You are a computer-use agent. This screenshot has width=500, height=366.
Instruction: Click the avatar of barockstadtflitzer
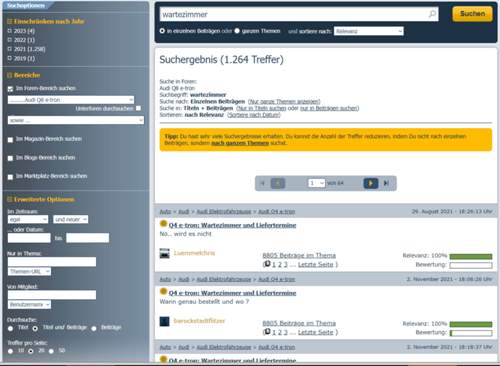tap(164, 321)
